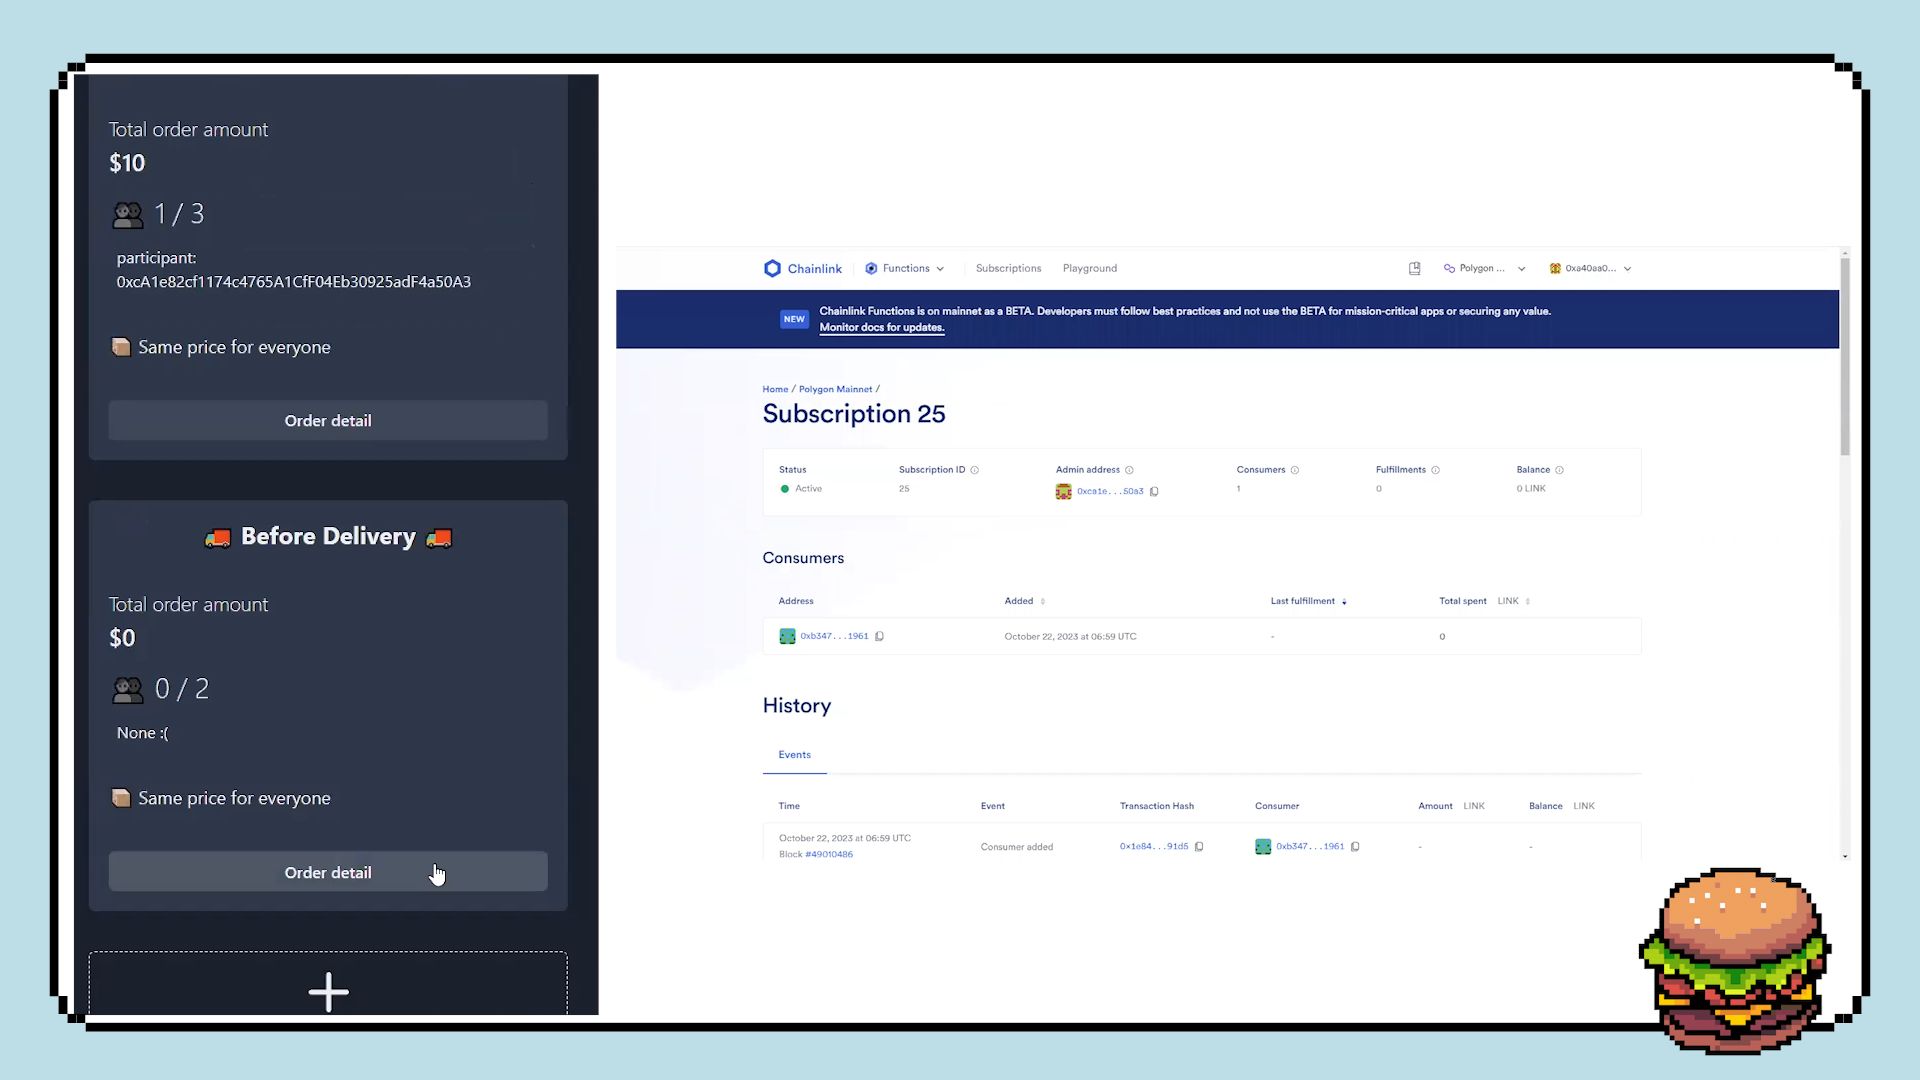Click the Chainlink logo icon
Viewport: 1920px width, 1080px height.
(771, 268)
